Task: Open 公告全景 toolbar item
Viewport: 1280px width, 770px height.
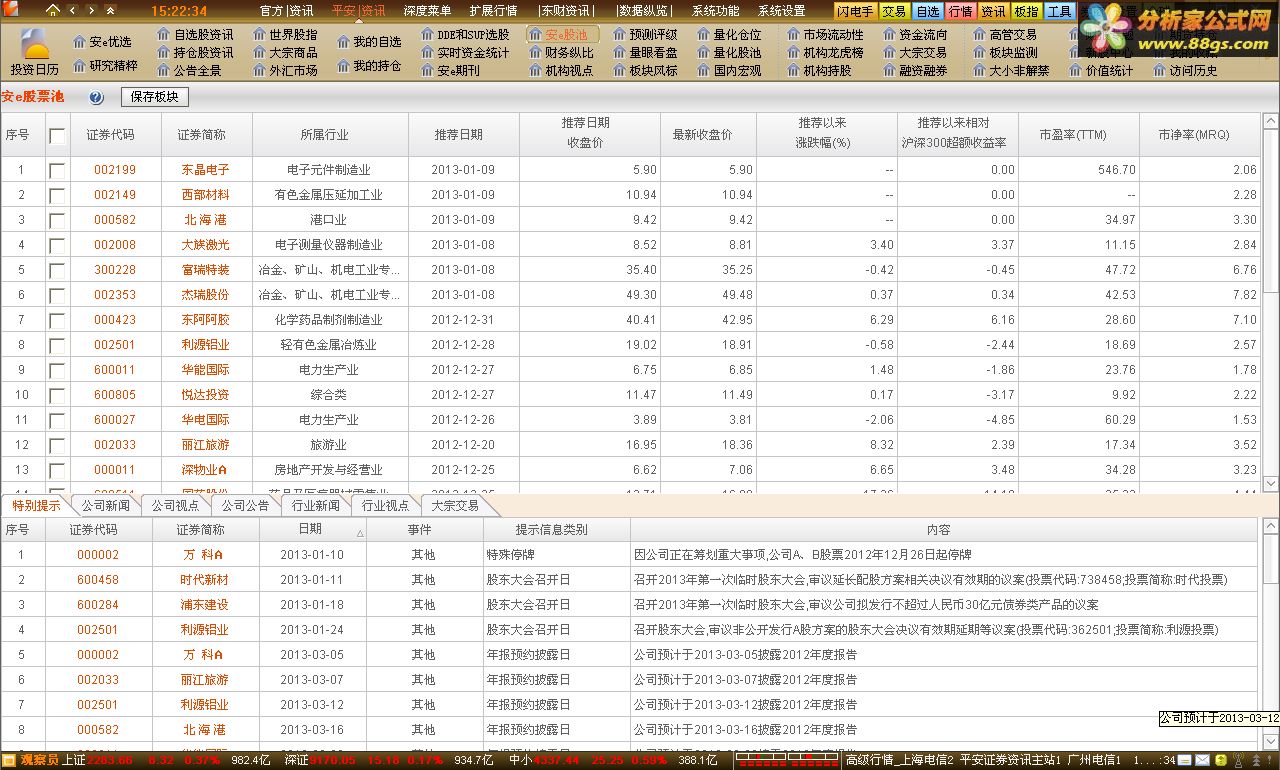Action: (x=190, y=71)
